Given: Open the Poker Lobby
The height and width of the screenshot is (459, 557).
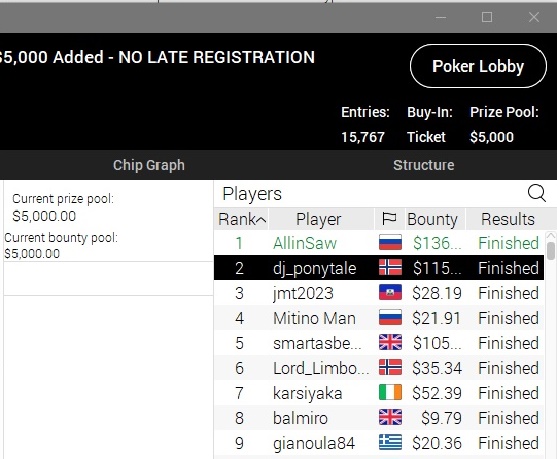Looking at the screenshot, I should tap(478, 66).
